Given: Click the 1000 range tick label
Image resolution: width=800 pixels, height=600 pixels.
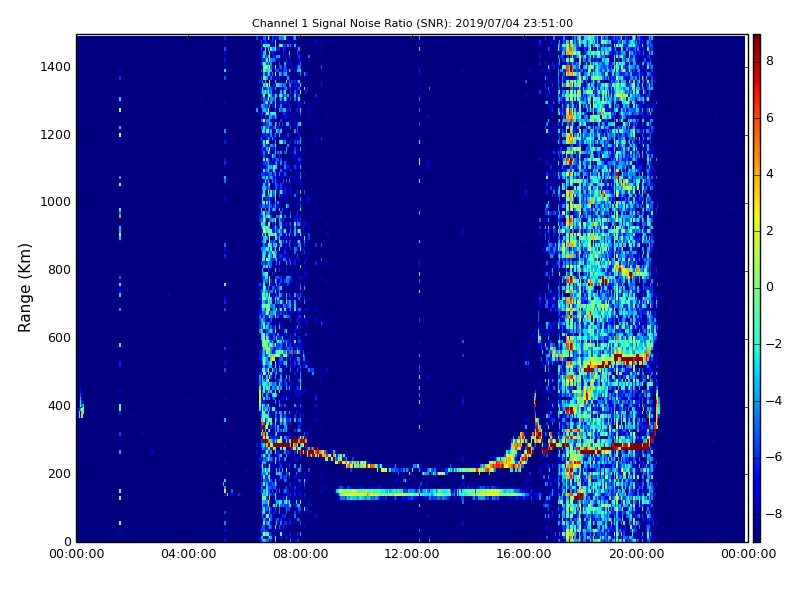Looking at the screenshot, I should [56, 202].
